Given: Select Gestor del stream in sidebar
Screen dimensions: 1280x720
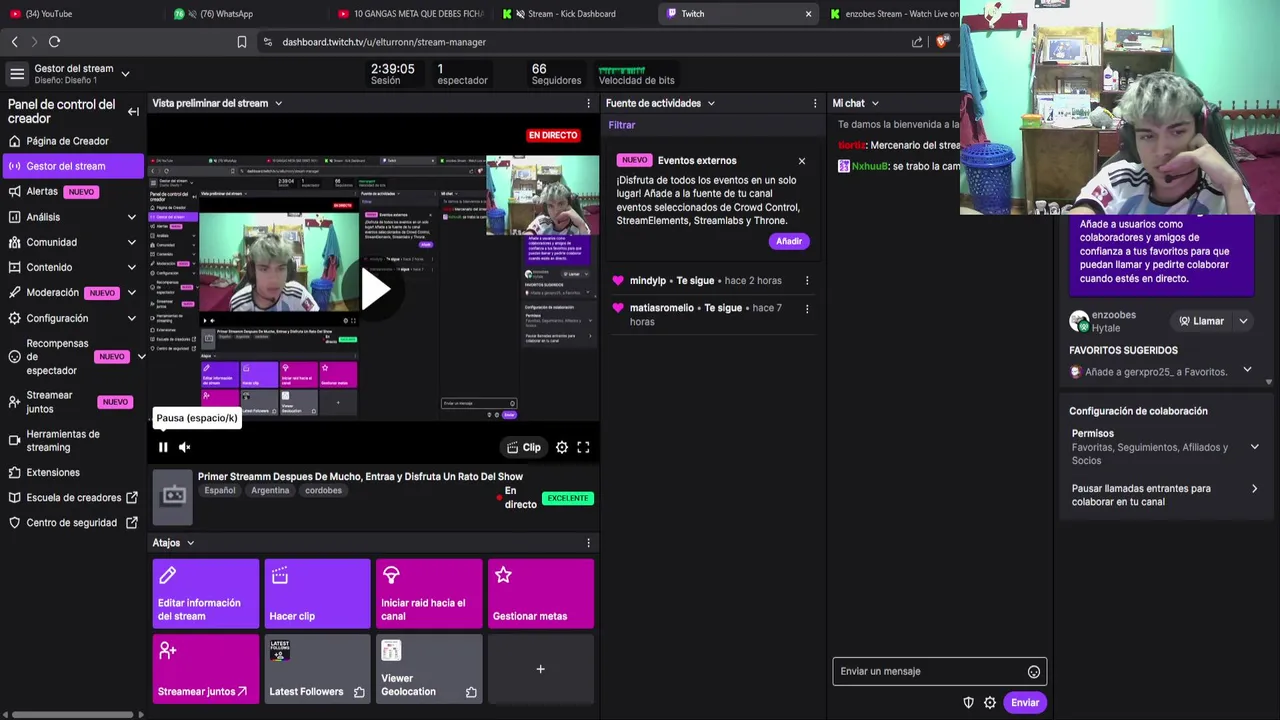Looking at the screenshot, I should point(73,166).
